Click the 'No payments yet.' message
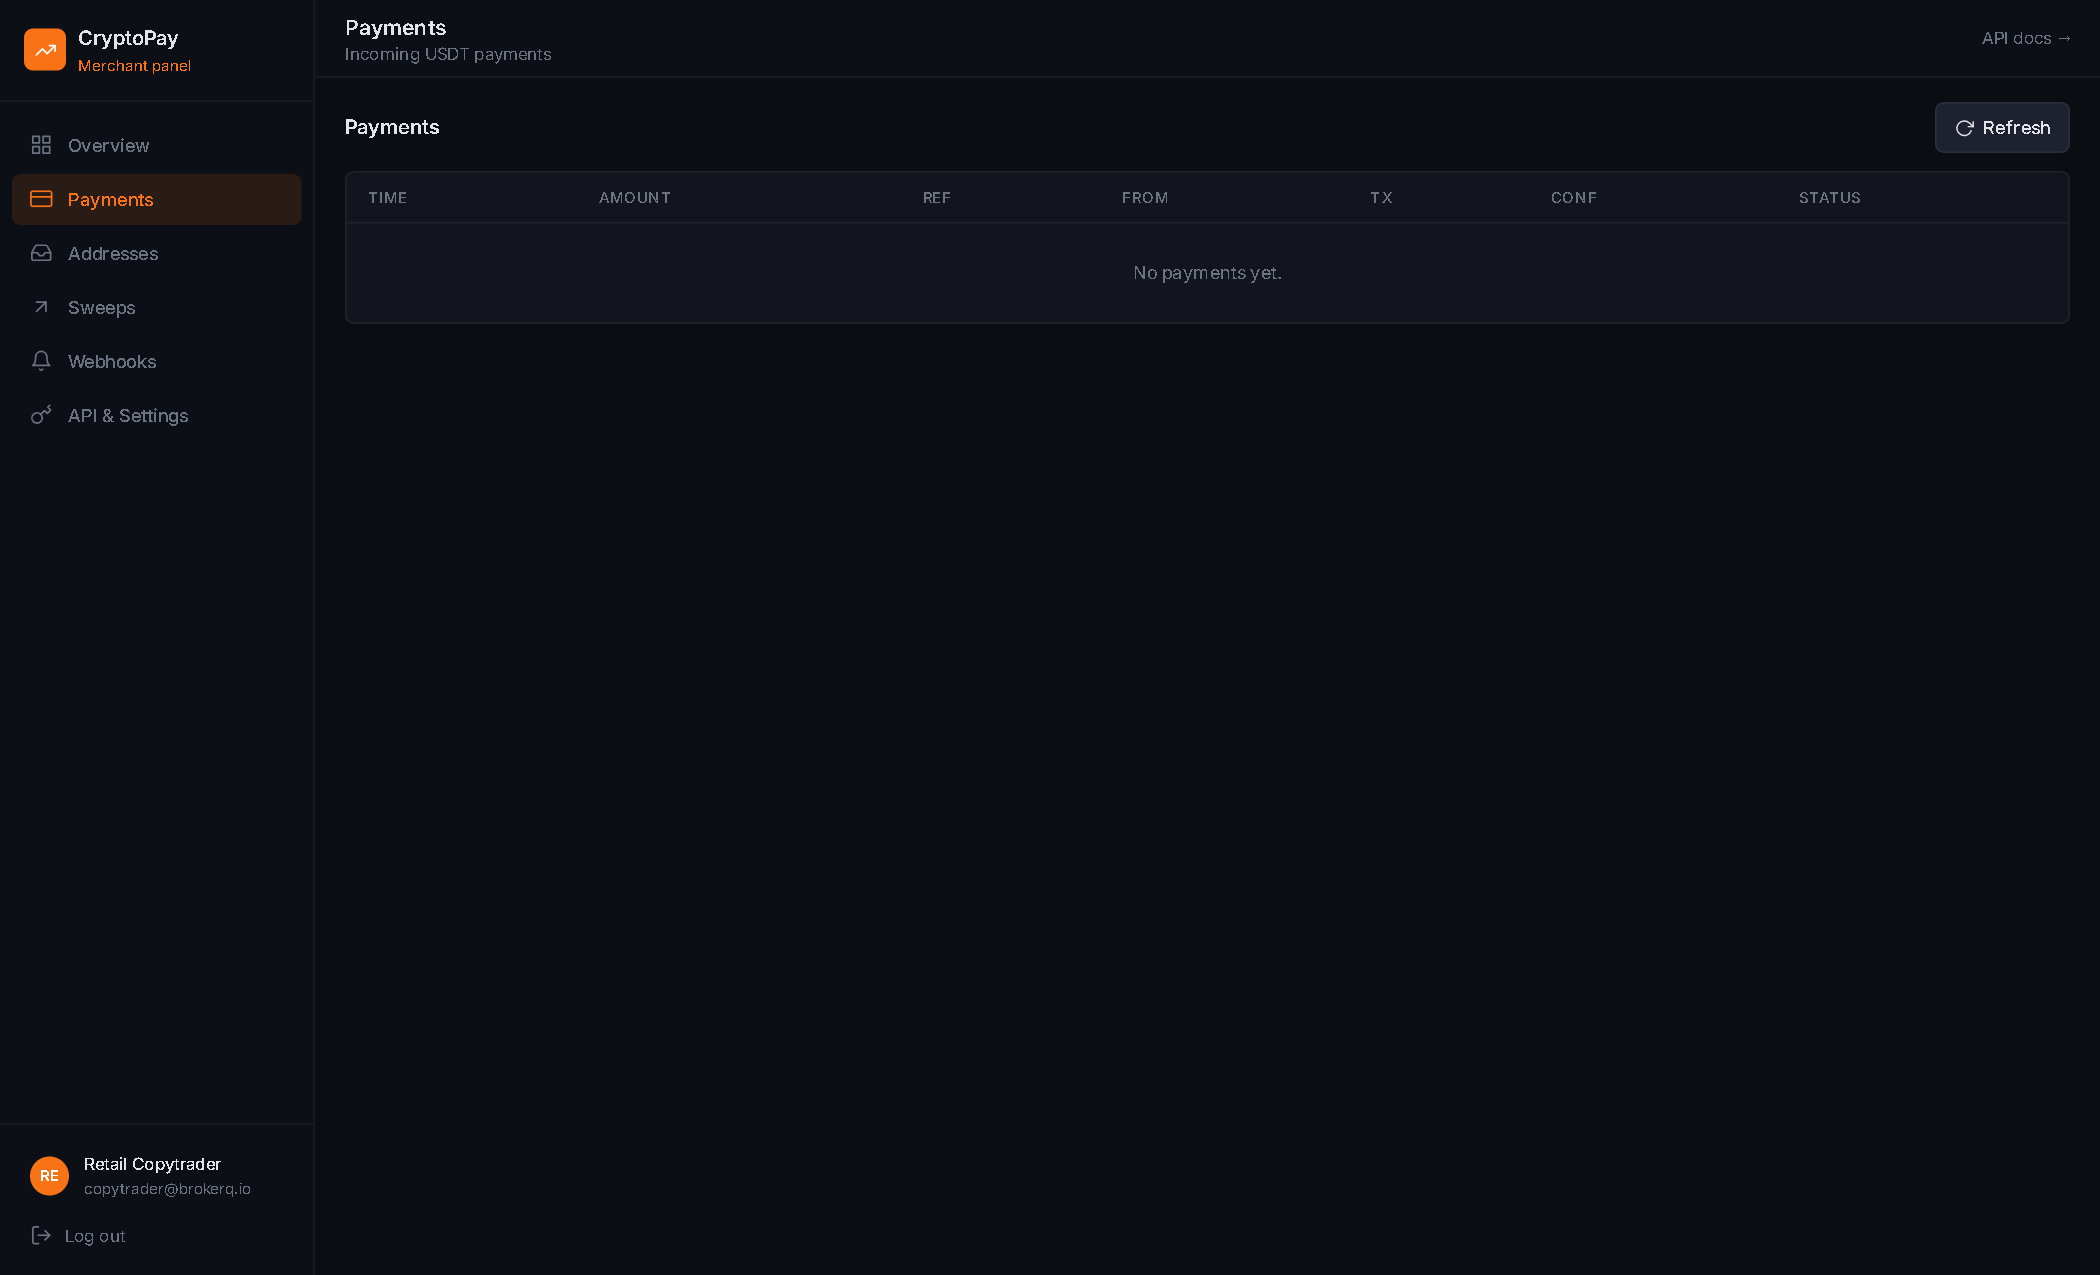 click(x=1207, y=273)
